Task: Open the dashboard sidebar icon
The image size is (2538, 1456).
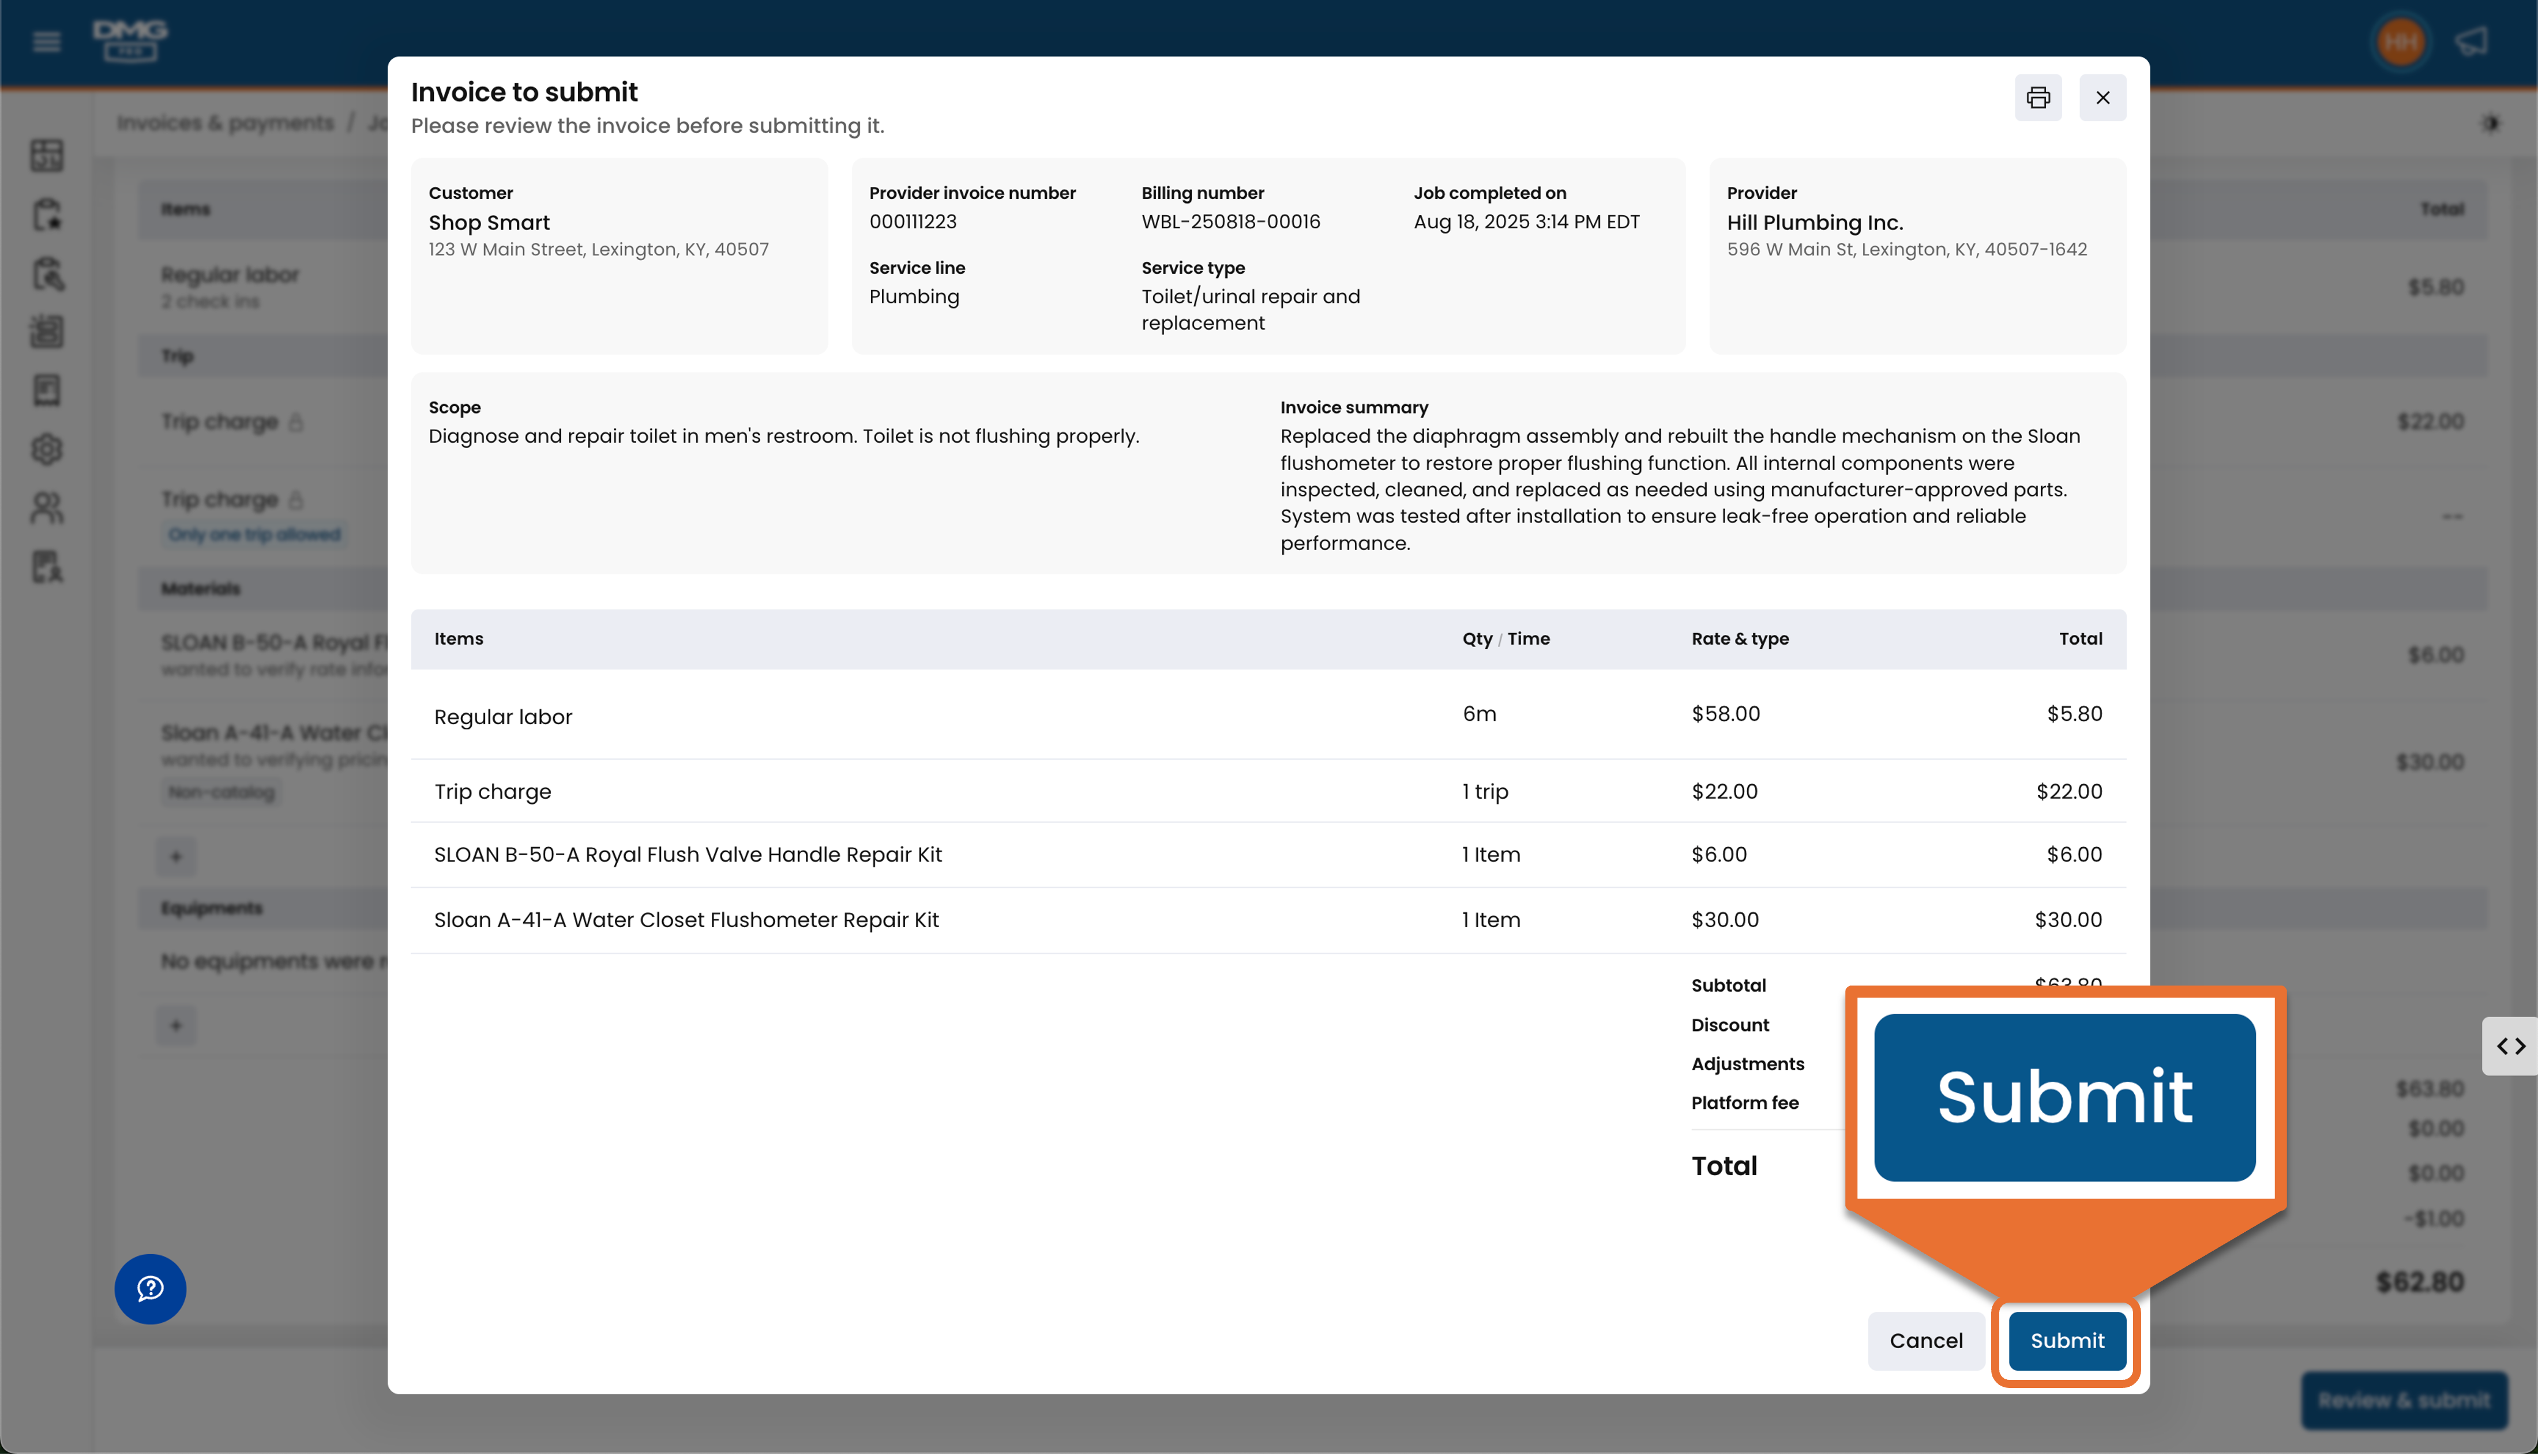Action: point(47,155)
